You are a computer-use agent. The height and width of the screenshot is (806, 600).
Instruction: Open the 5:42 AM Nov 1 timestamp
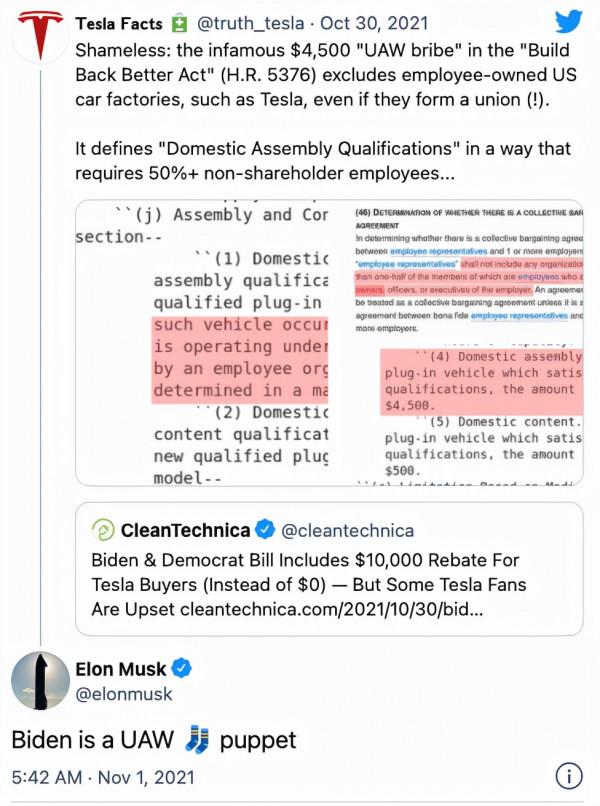coord(103,777)
